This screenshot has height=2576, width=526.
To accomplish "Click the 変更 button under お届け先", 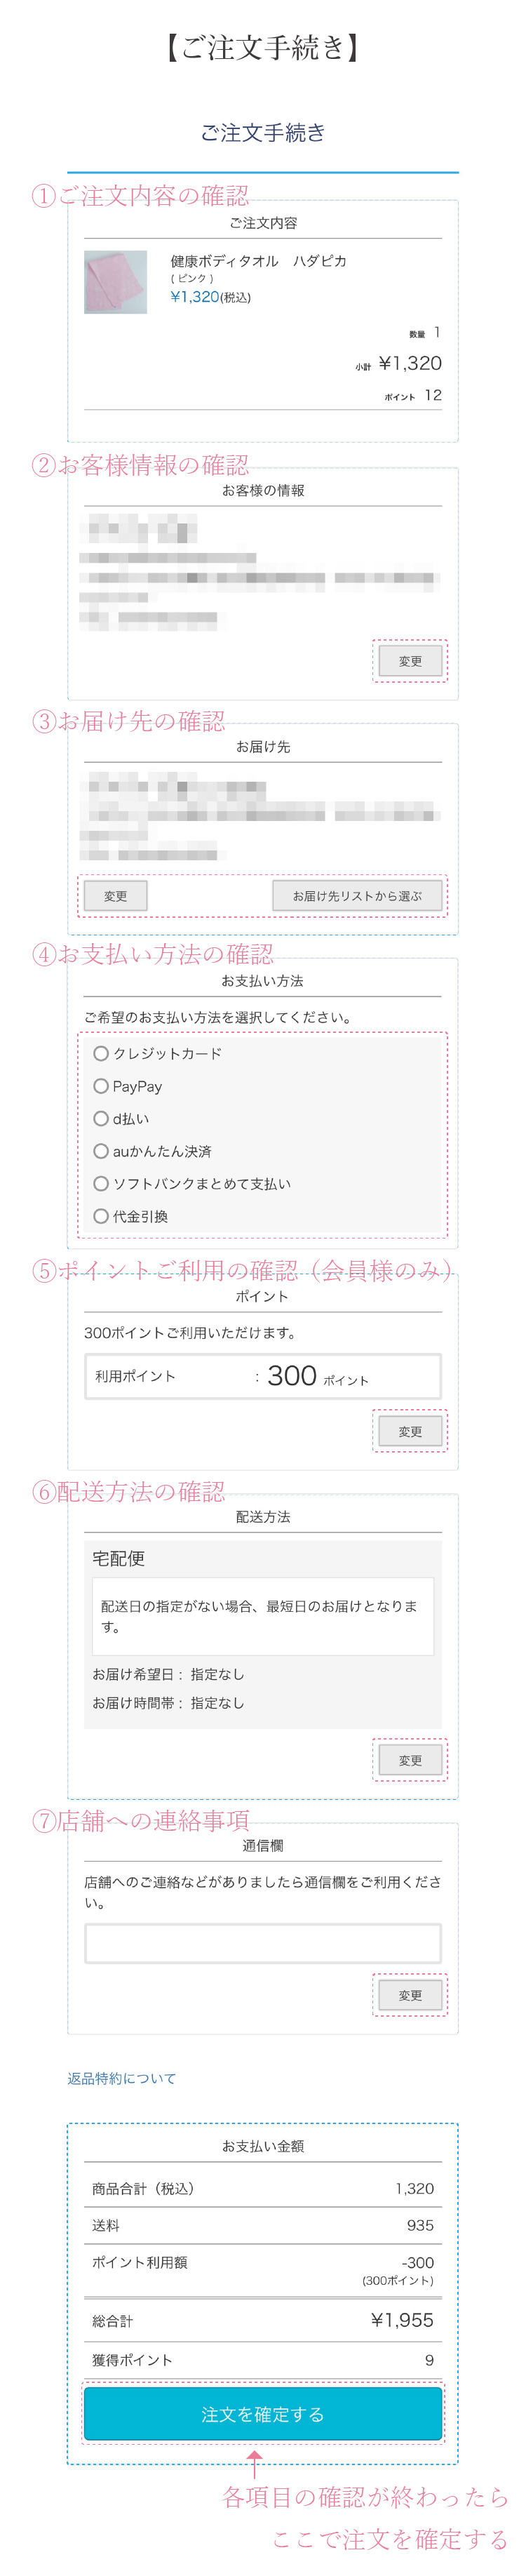I will click(116, 896).
